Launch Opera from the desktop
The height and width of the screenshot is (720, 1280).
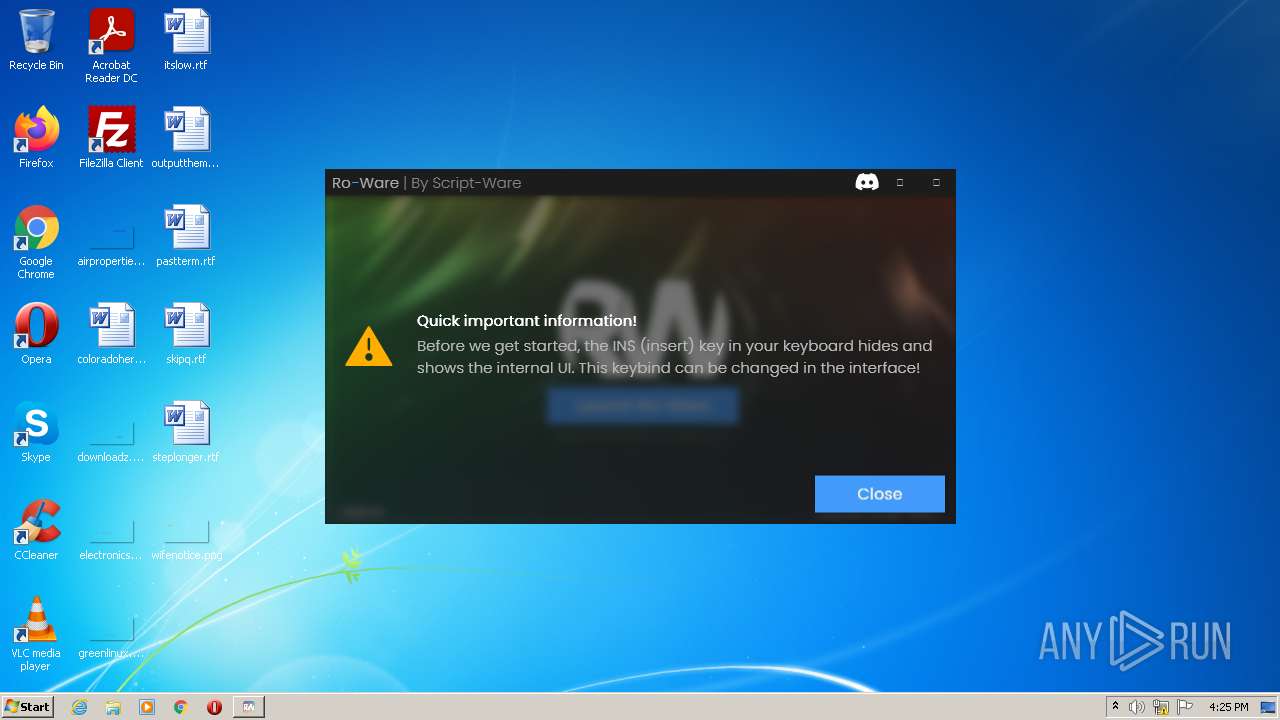[x=36, y=334]
